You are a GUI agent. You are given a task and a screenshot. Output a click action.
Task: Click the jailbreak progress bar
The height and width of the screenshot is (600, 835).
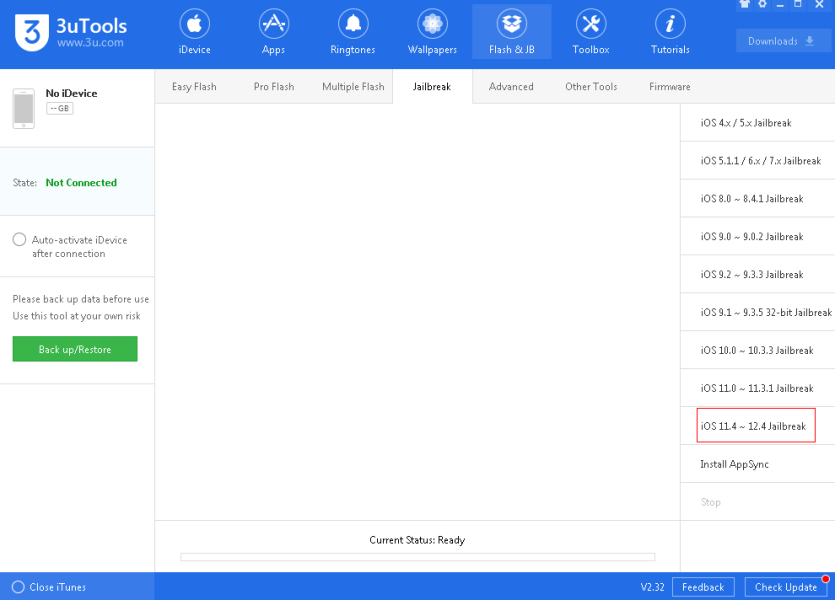point(417,557)
